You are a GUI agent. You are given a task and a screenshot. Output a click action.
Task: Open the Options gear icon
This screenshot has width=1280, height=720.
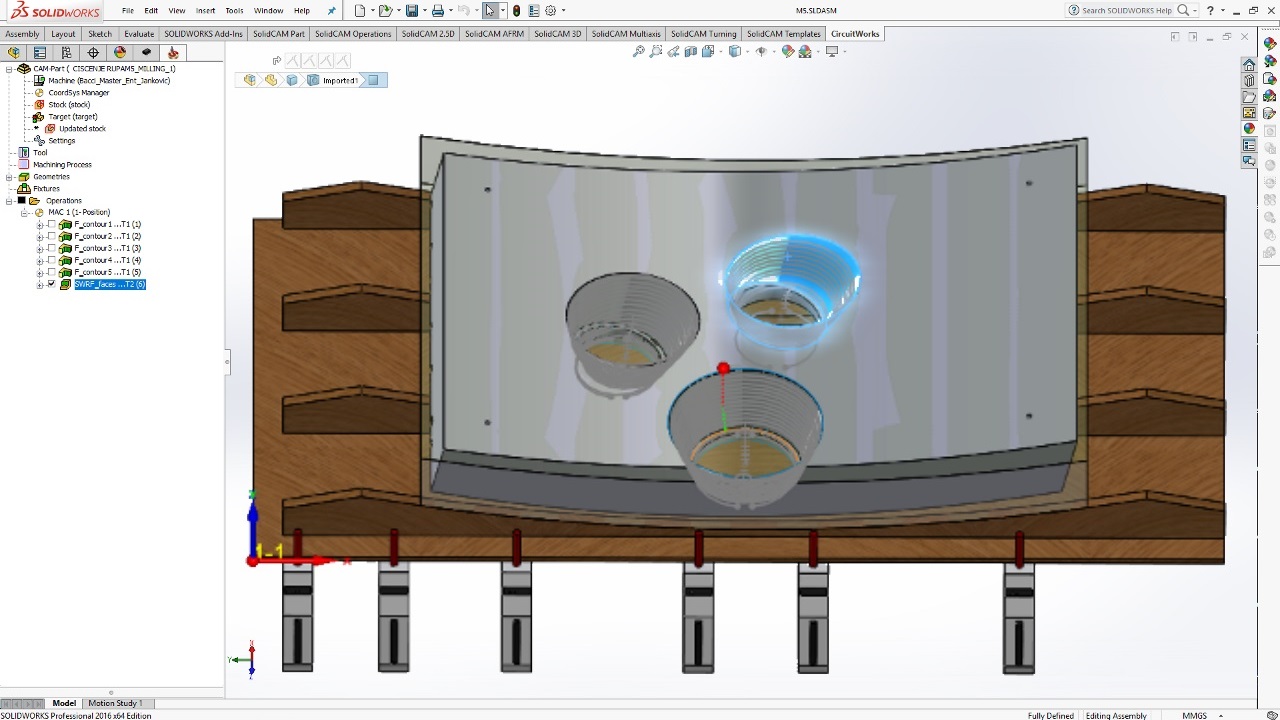coord(550,11)
